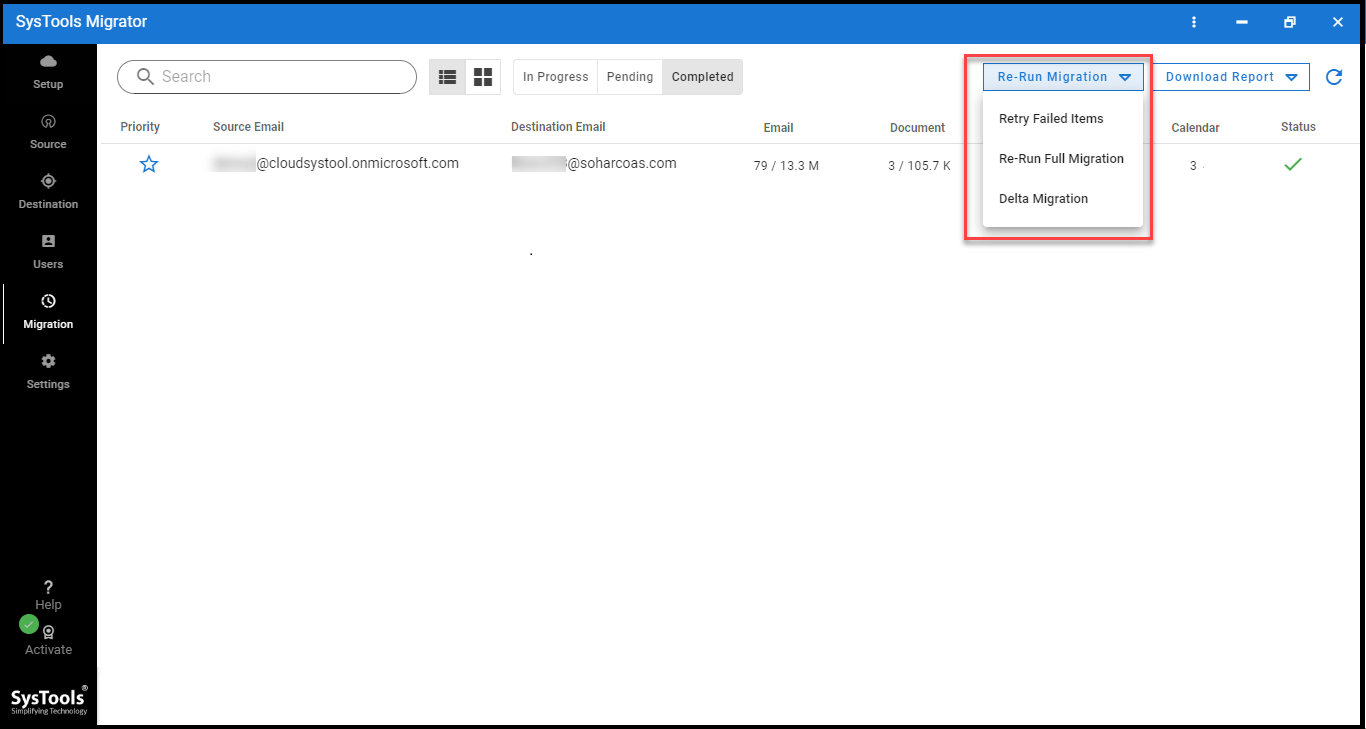
Task: Select the Migration section in sidebar
Action: point(48,312)
